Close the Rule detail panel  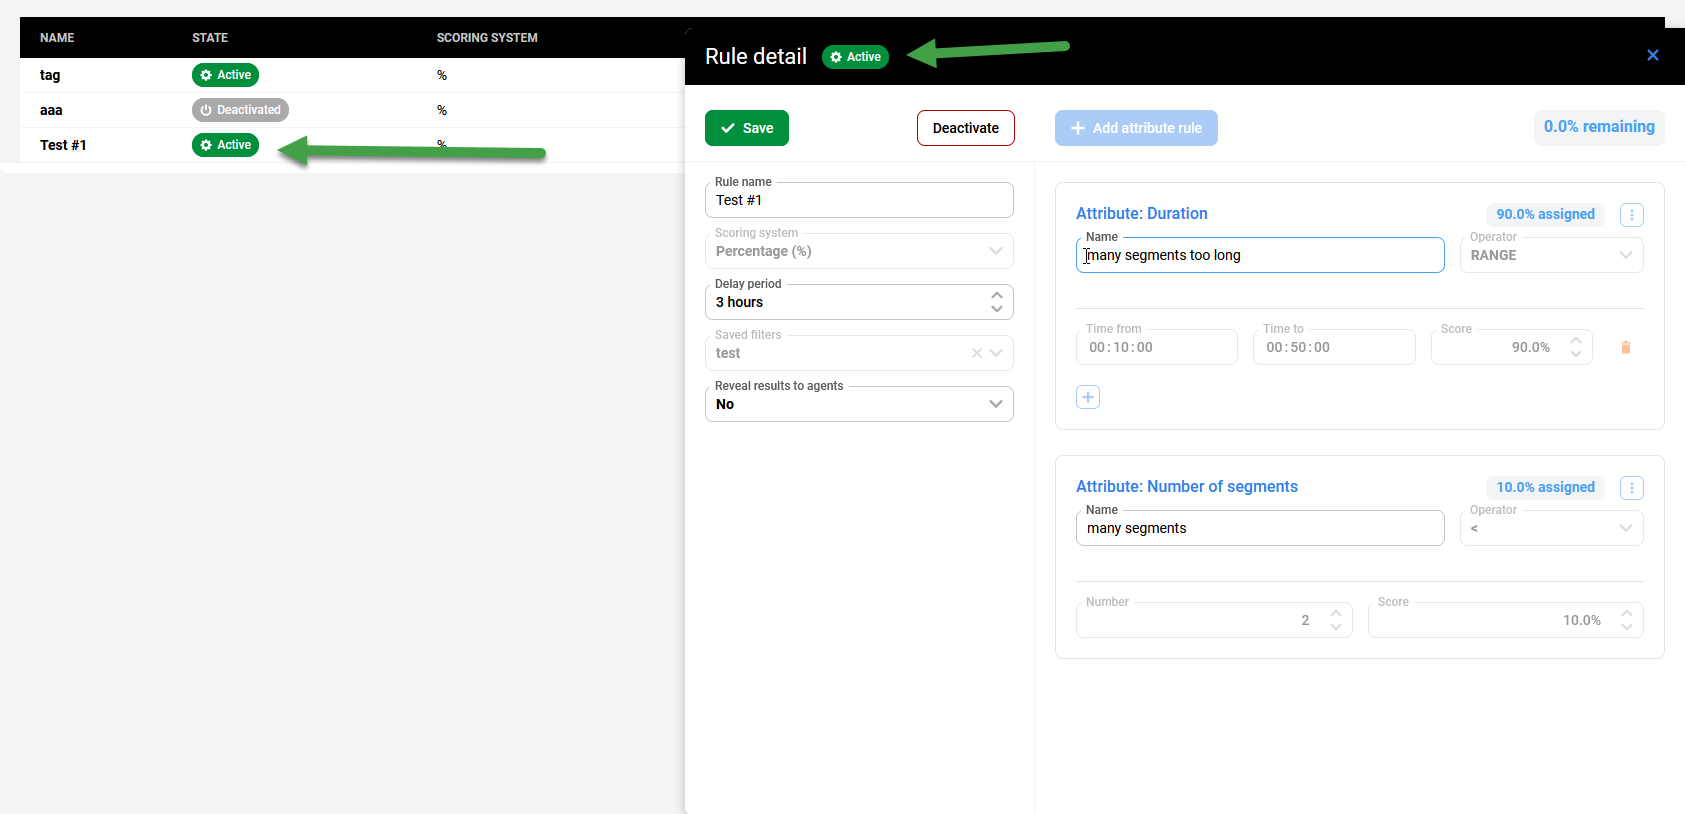(1652, 55)
